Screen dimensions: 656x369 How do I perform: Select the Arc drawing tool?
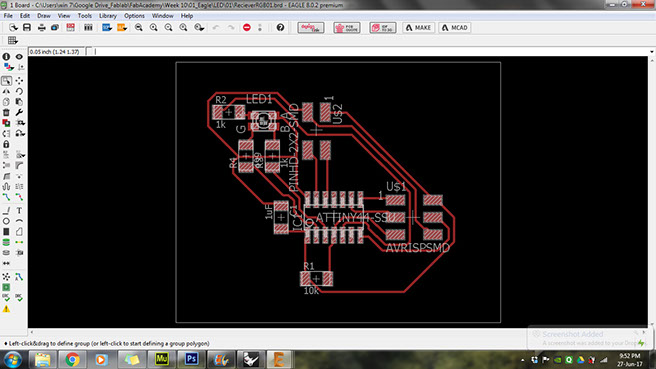[x=19, y=221]
